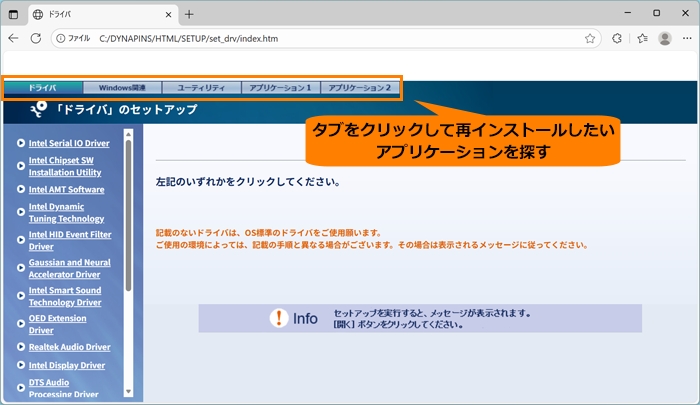Click bullet icon beside DTS Audio Processing Driver
The height and width of the screenshot is (405, 700).
(21, 388)
